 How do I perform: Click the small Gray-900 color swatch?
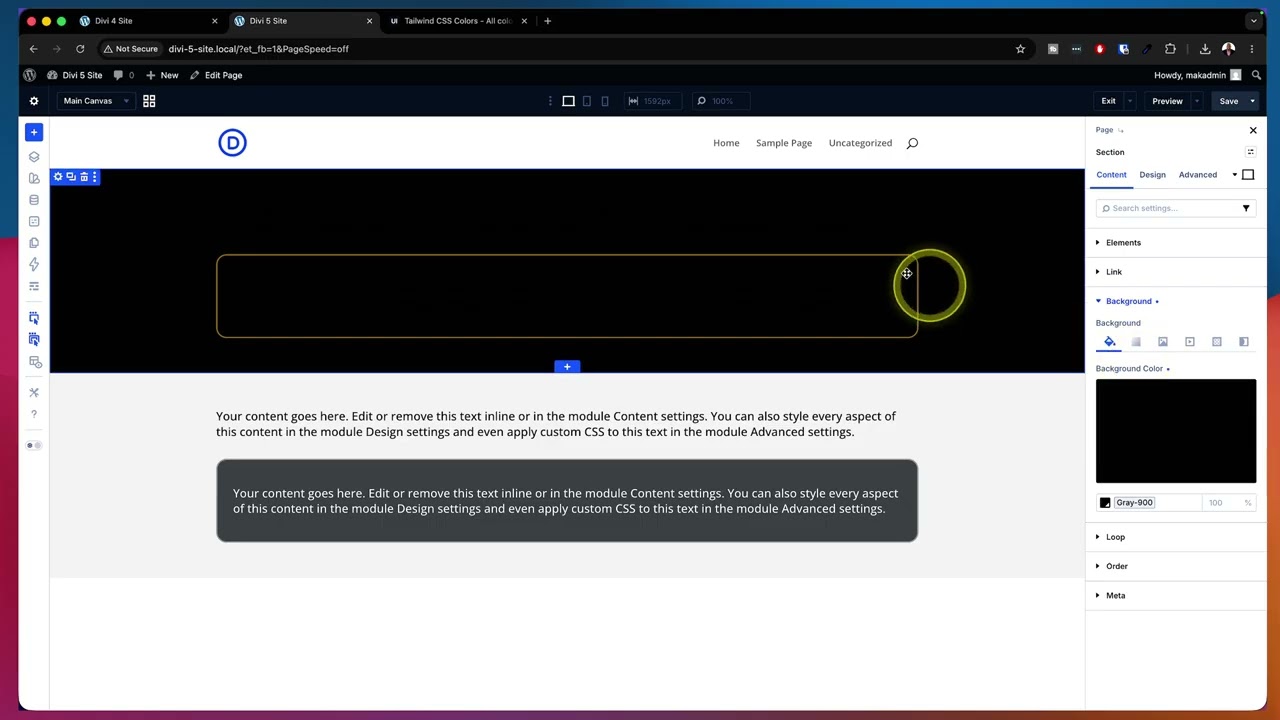(1105, 503)
